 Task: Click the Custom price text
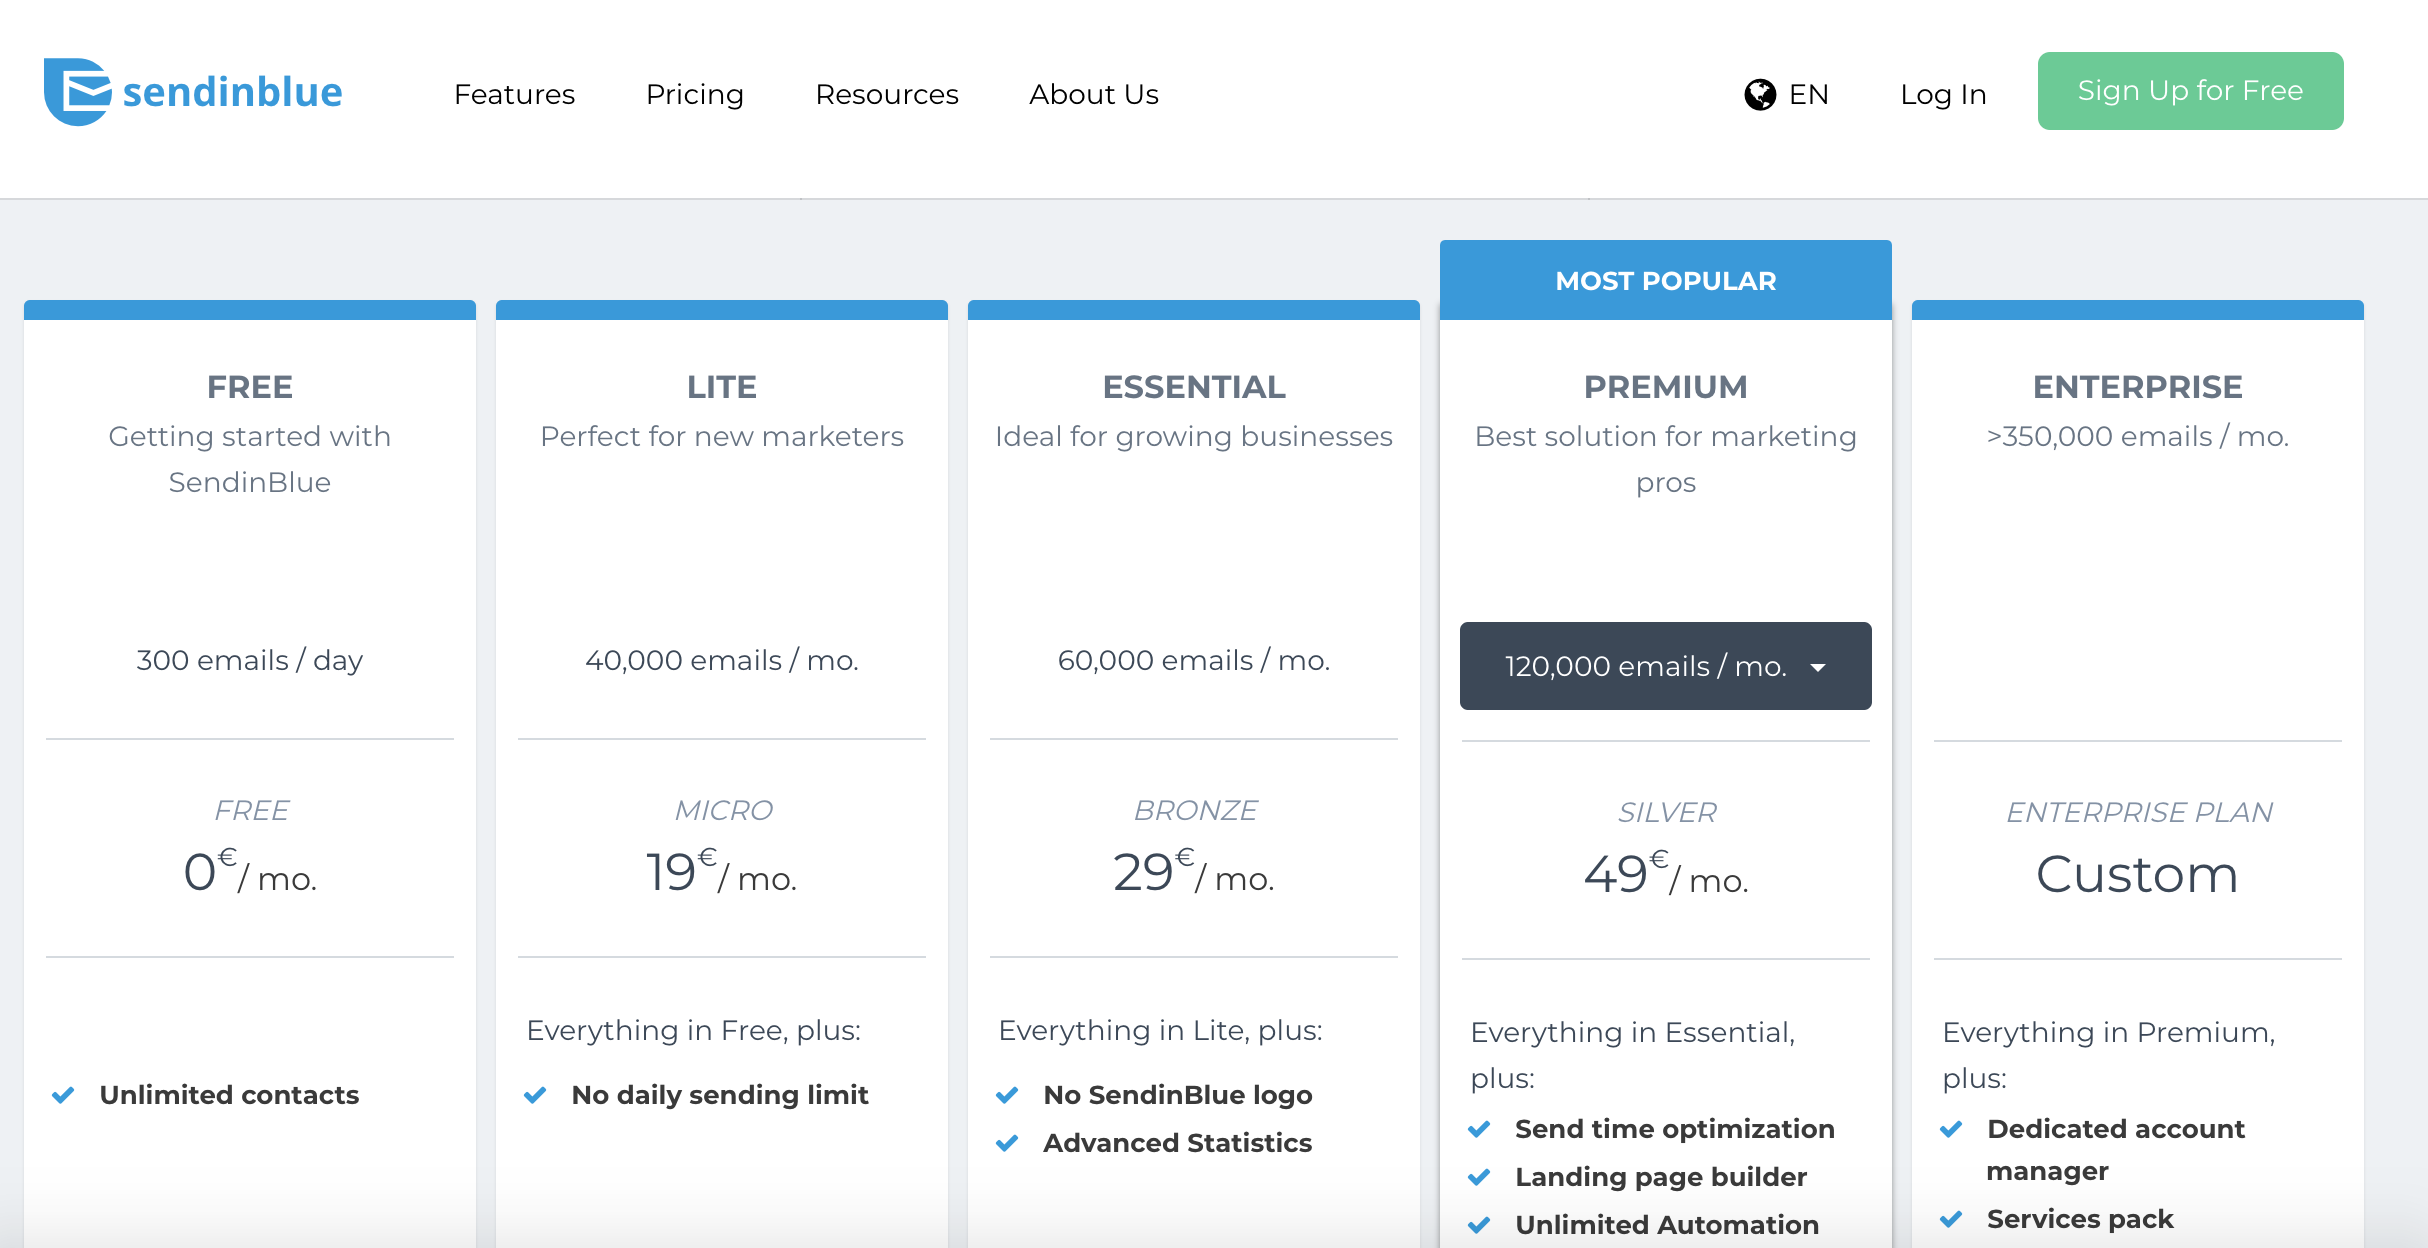(2138, 875)
